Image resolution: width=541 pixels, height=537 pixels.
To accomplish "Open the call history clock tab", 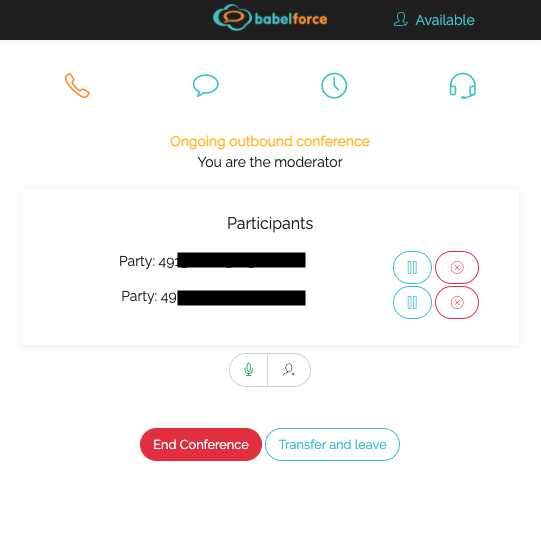I will pyautogui.click(x=334, y=86).
